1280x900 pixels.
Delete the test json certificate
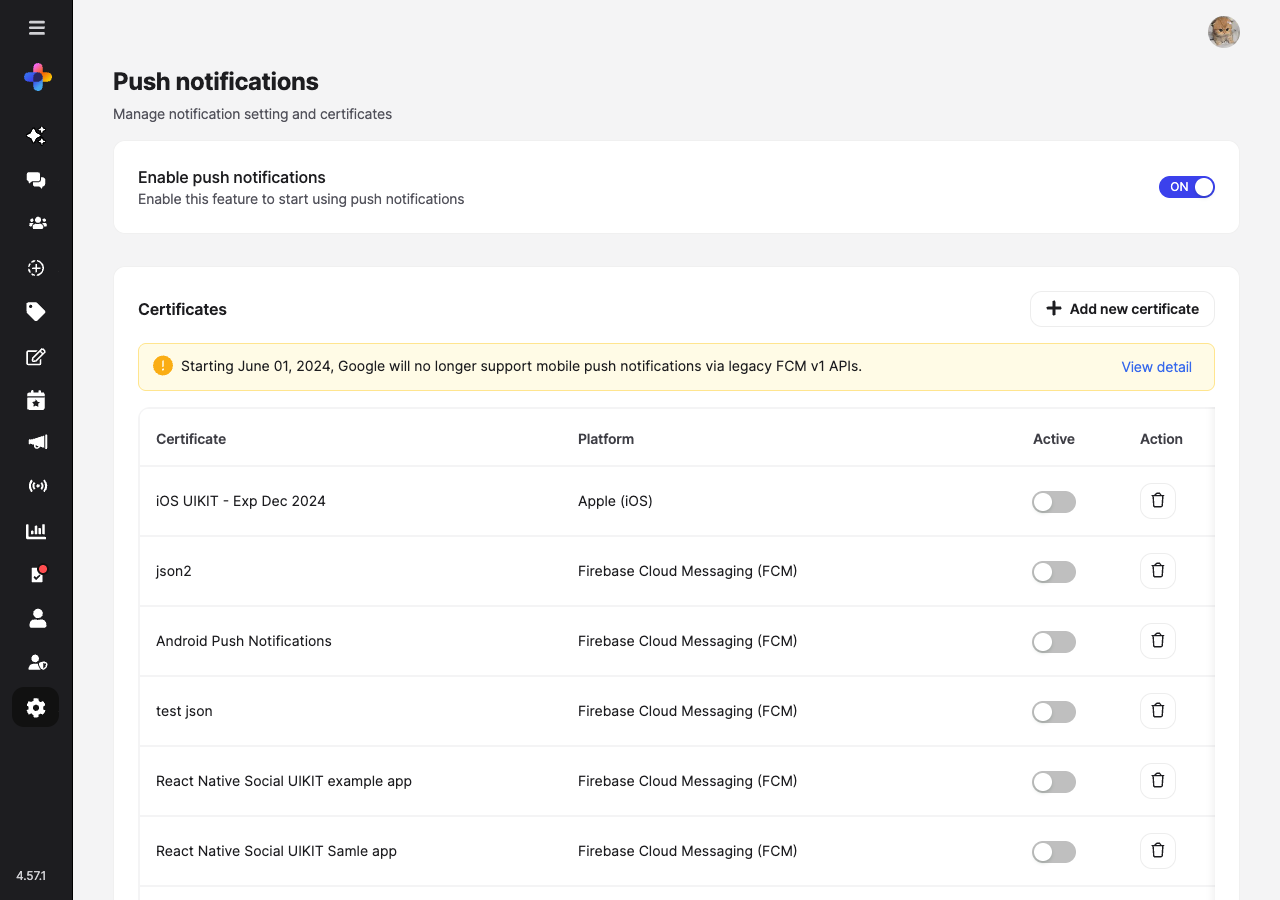coord(1157,710)
